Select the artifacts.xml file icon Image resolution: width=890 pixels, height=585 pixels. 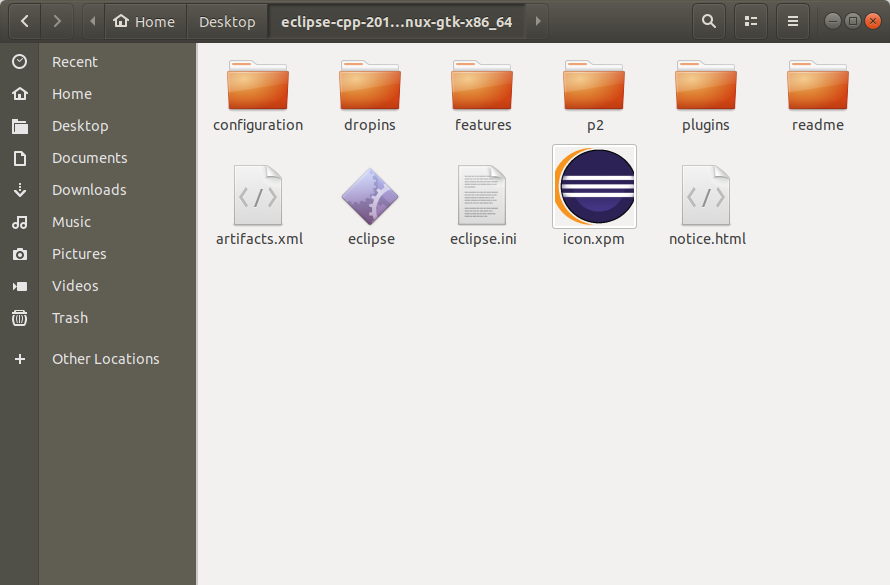pyautogui.click(x=258, y=195)
